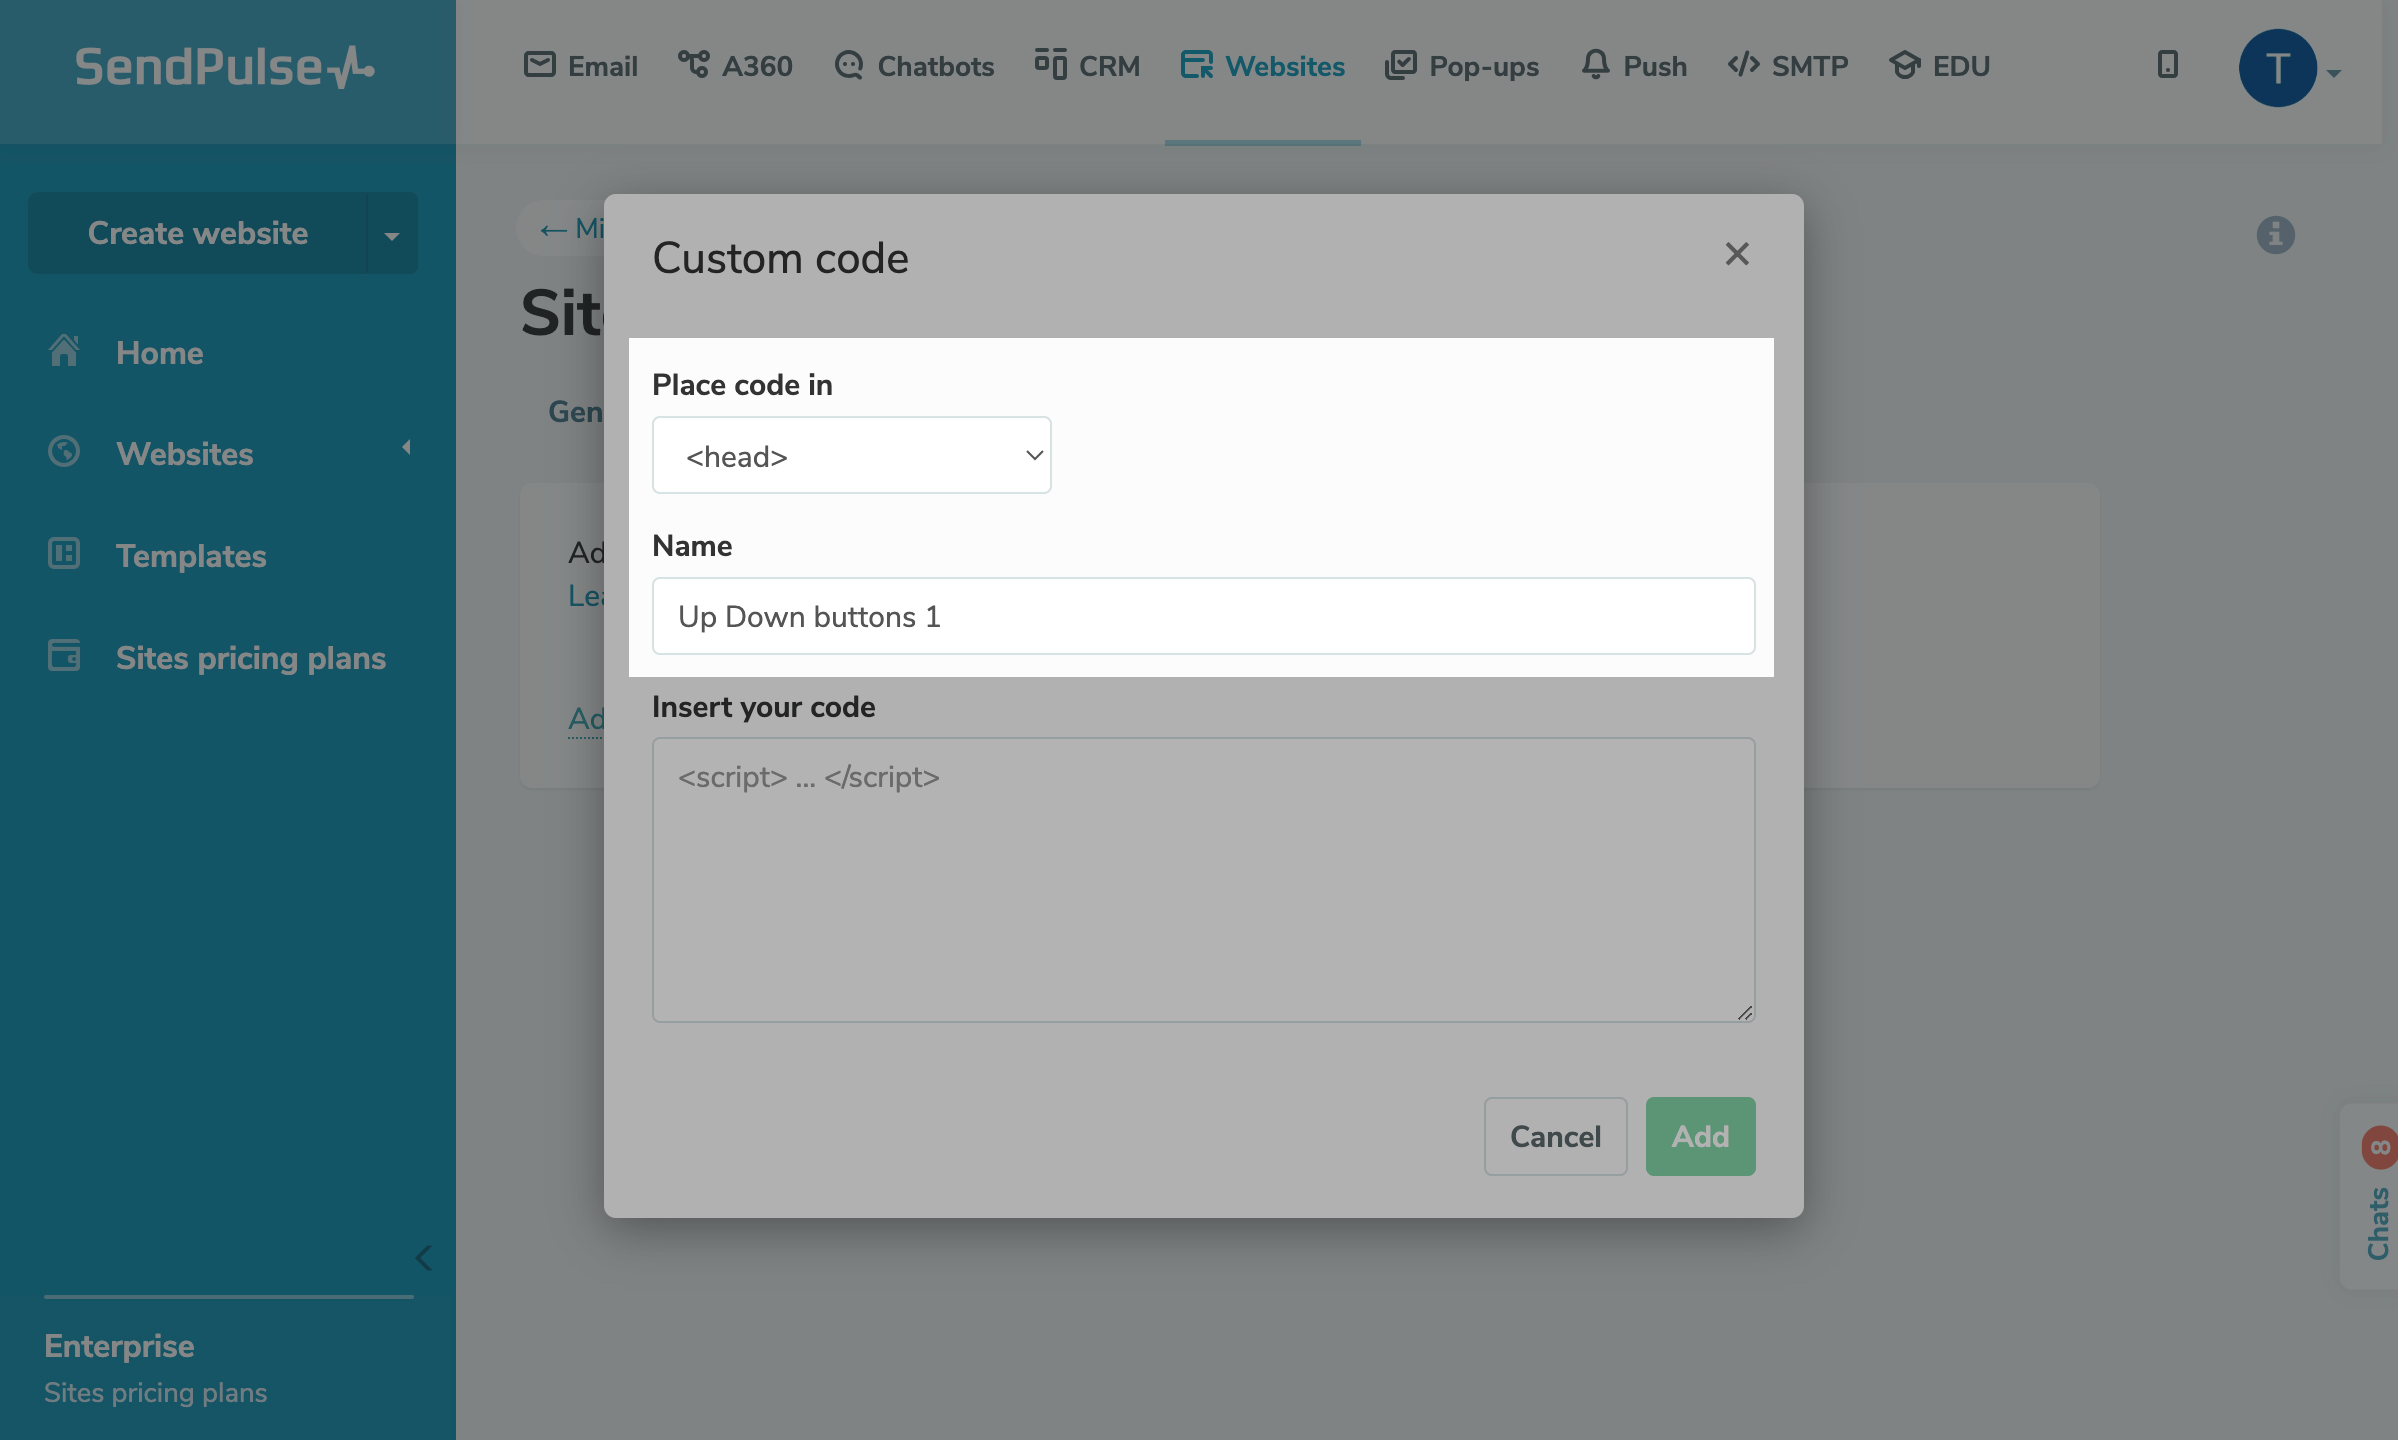Expand the Create website dropdown arrow
Image resolution: width=2398 pixels, height=1440 pixels.
(390, 233)
